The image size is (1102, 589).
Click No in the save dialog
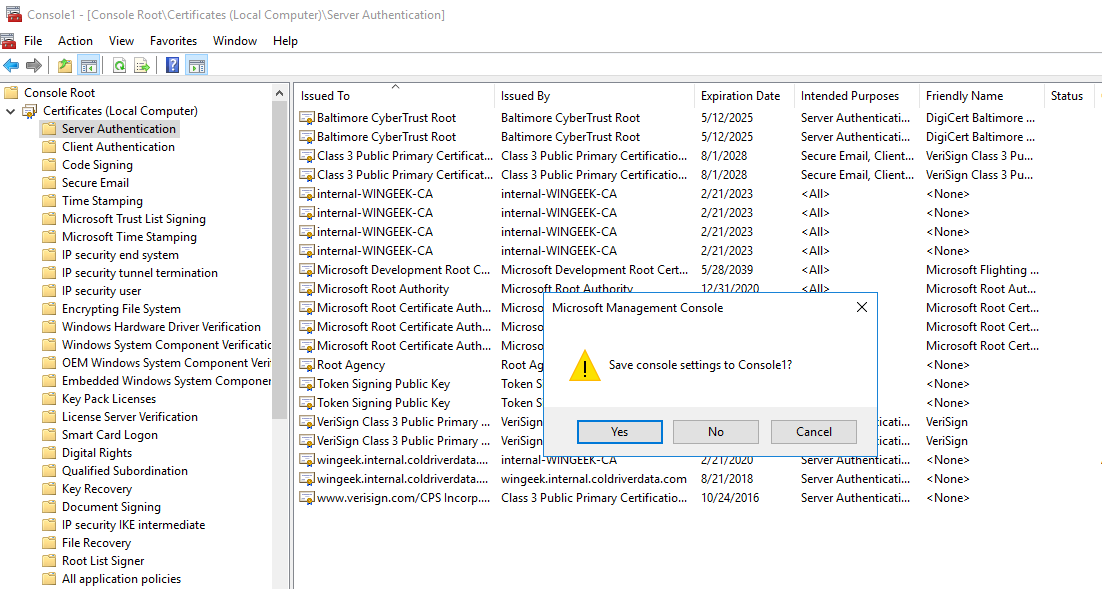click(715, 432)
